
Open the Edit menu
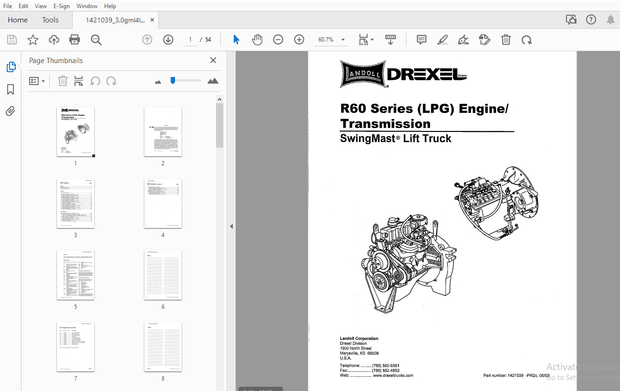(23, 6)
